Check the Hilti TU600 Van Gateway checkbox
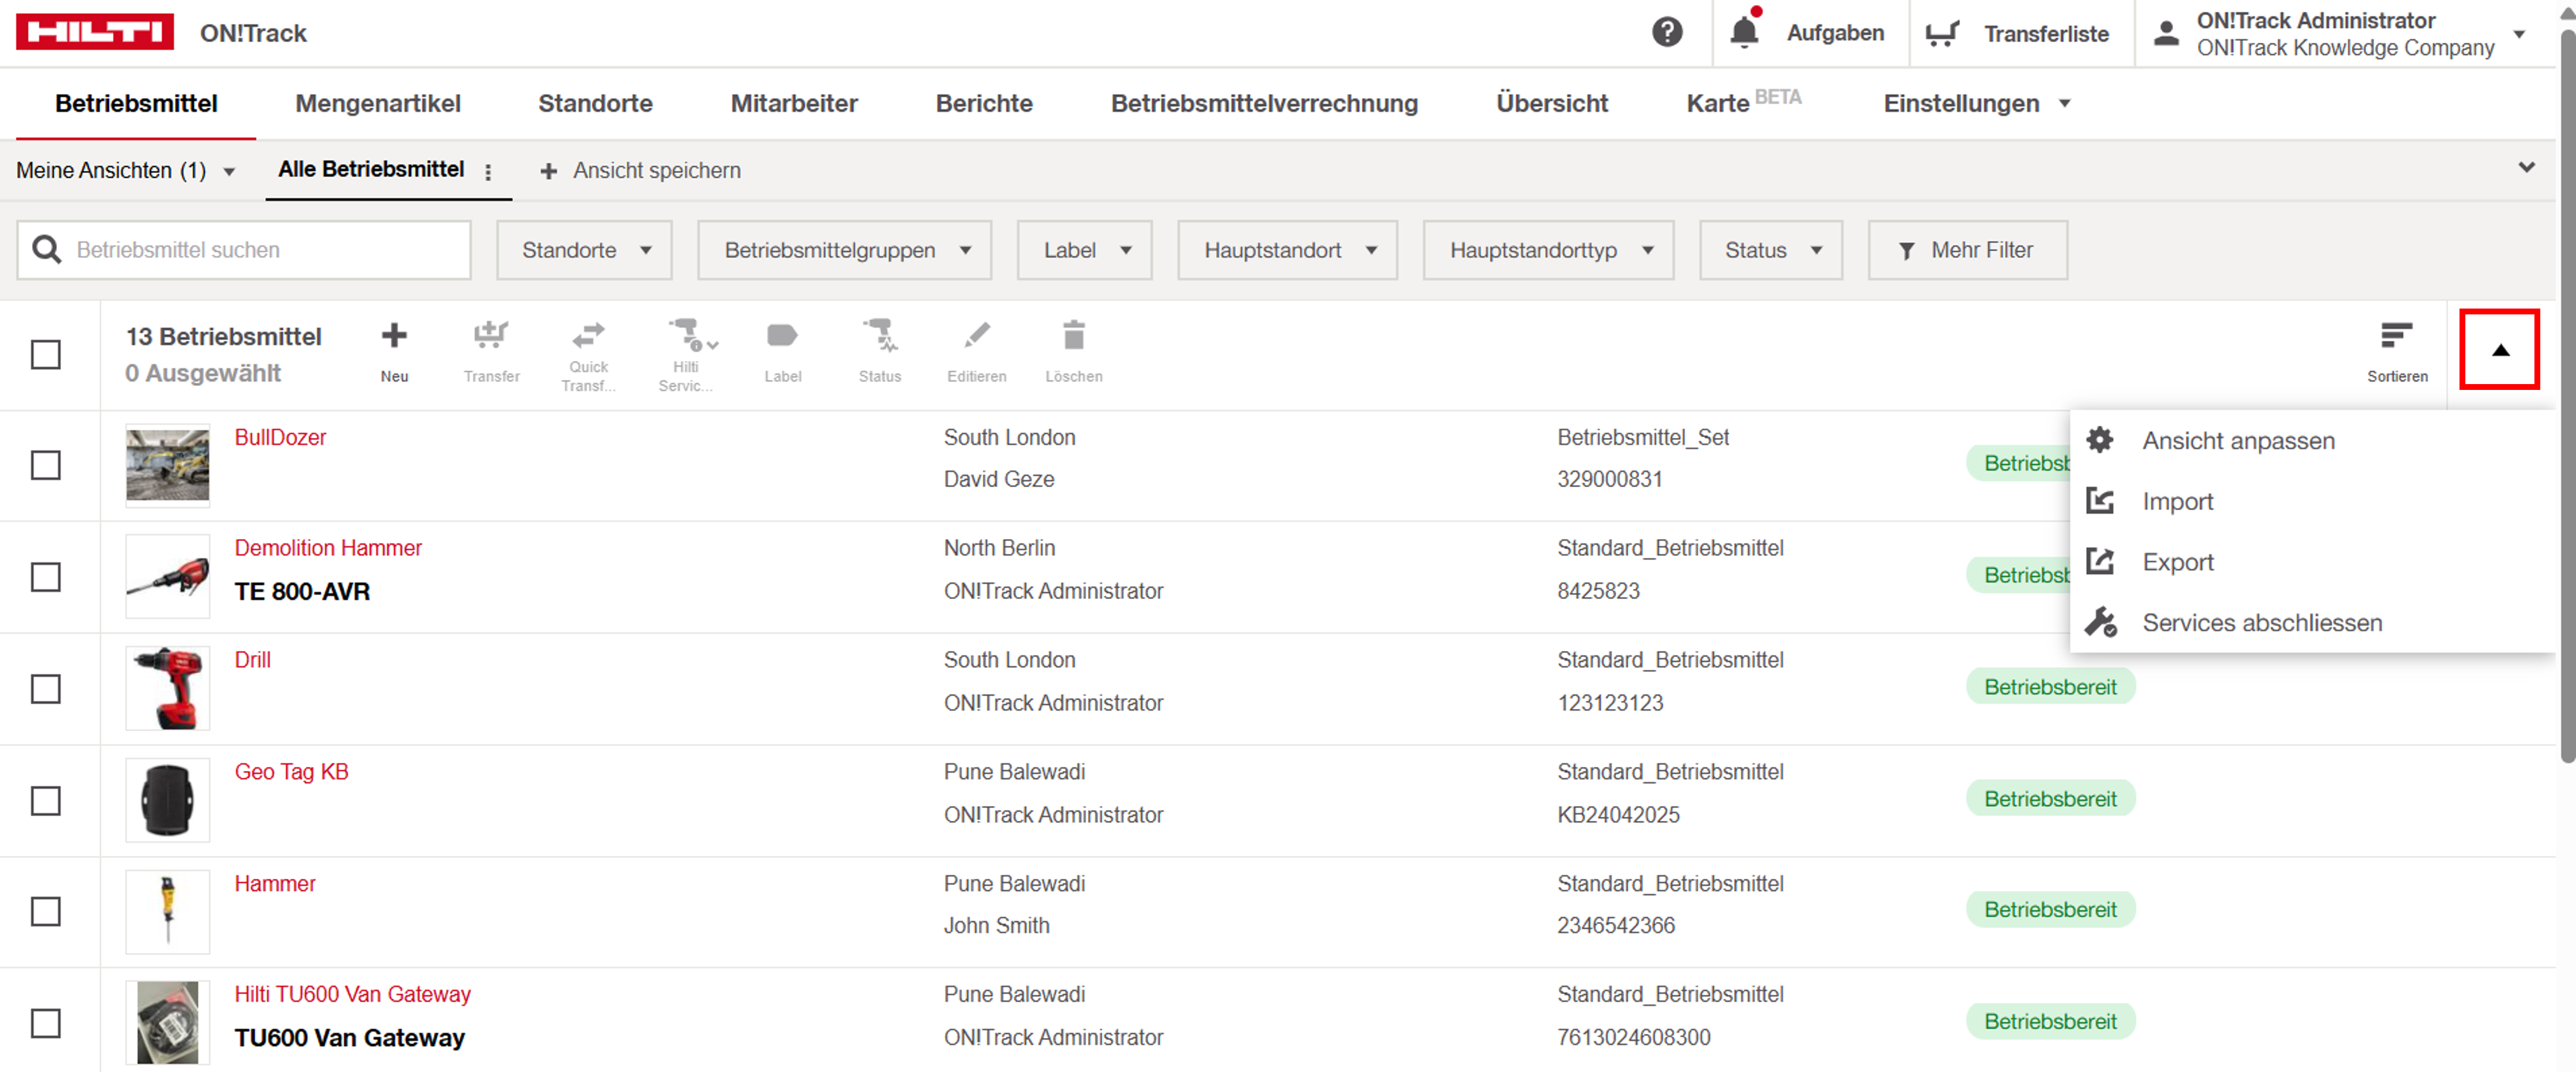This screenshot has width=2576, height=1072. pos(45,1023)
